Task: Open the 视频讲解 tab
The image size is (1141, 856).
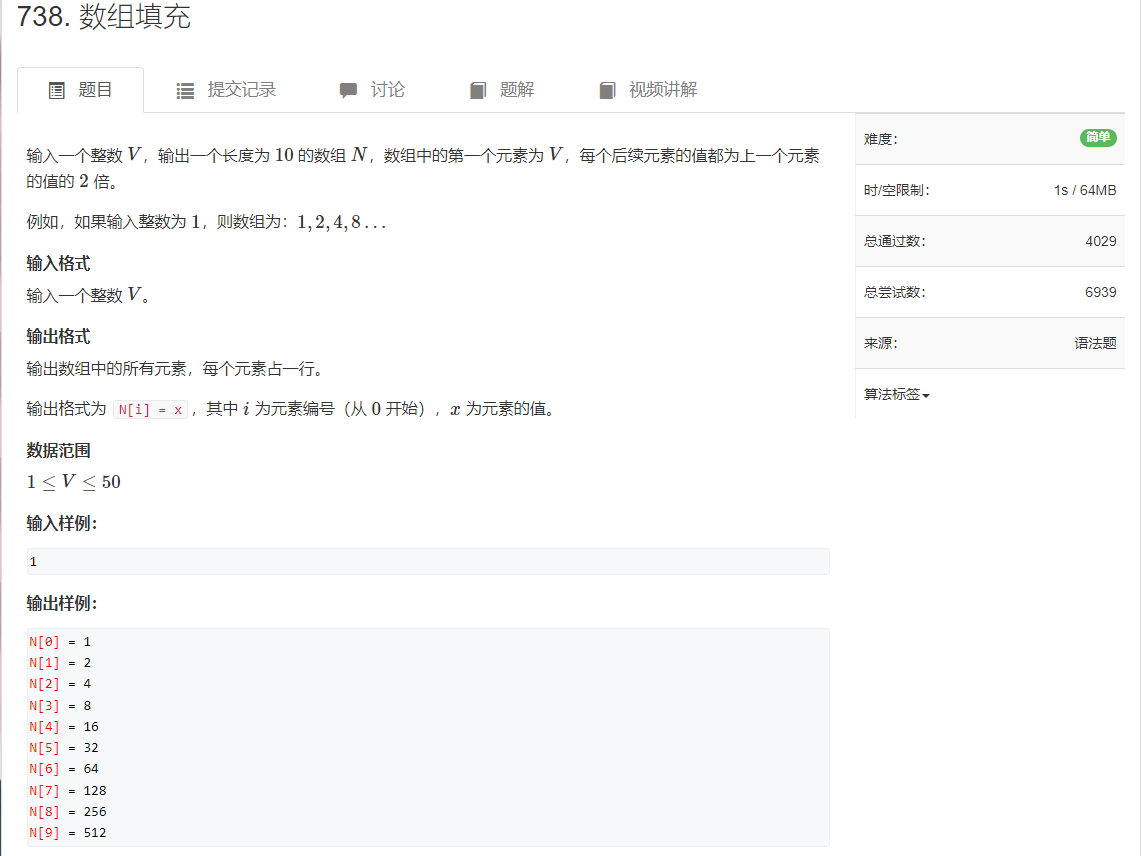Action: coord(648,90)
